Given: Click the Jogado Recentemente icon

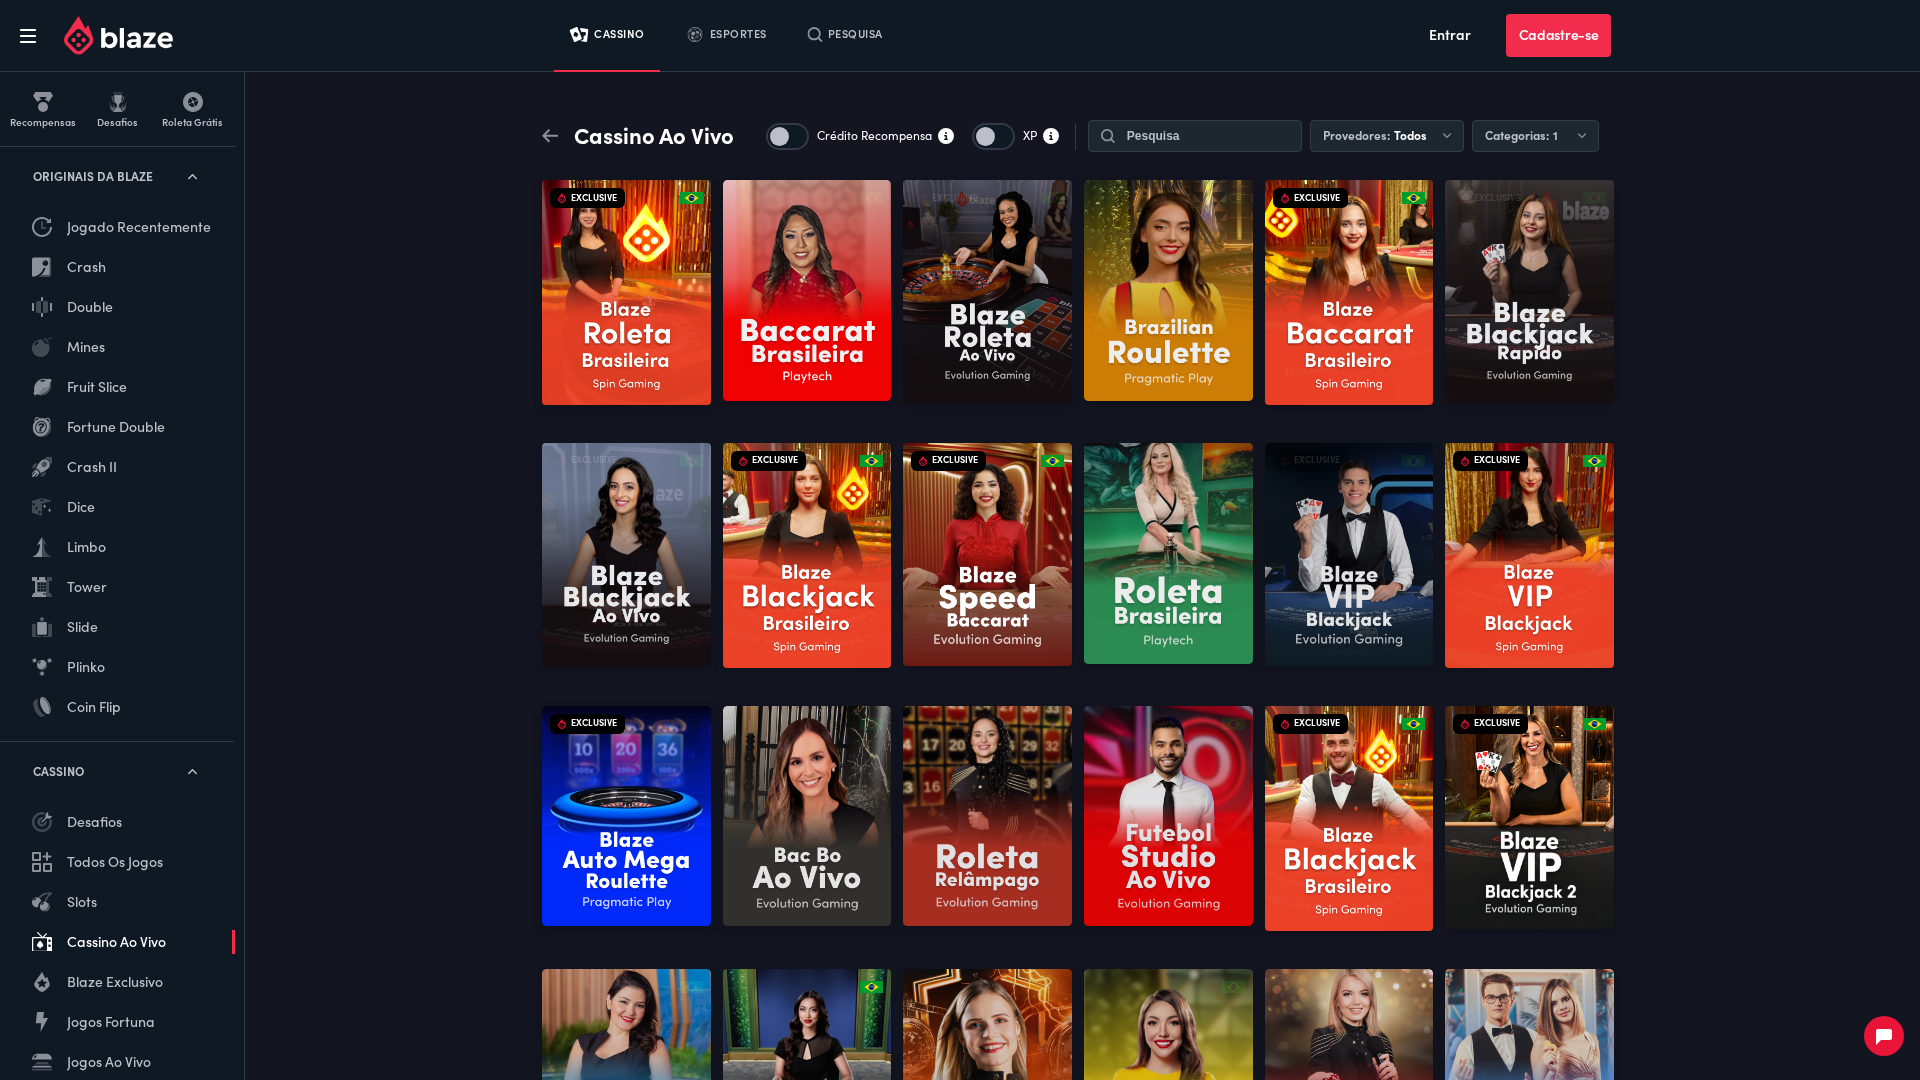Looking at the screenshot, I should pos(42,227).
